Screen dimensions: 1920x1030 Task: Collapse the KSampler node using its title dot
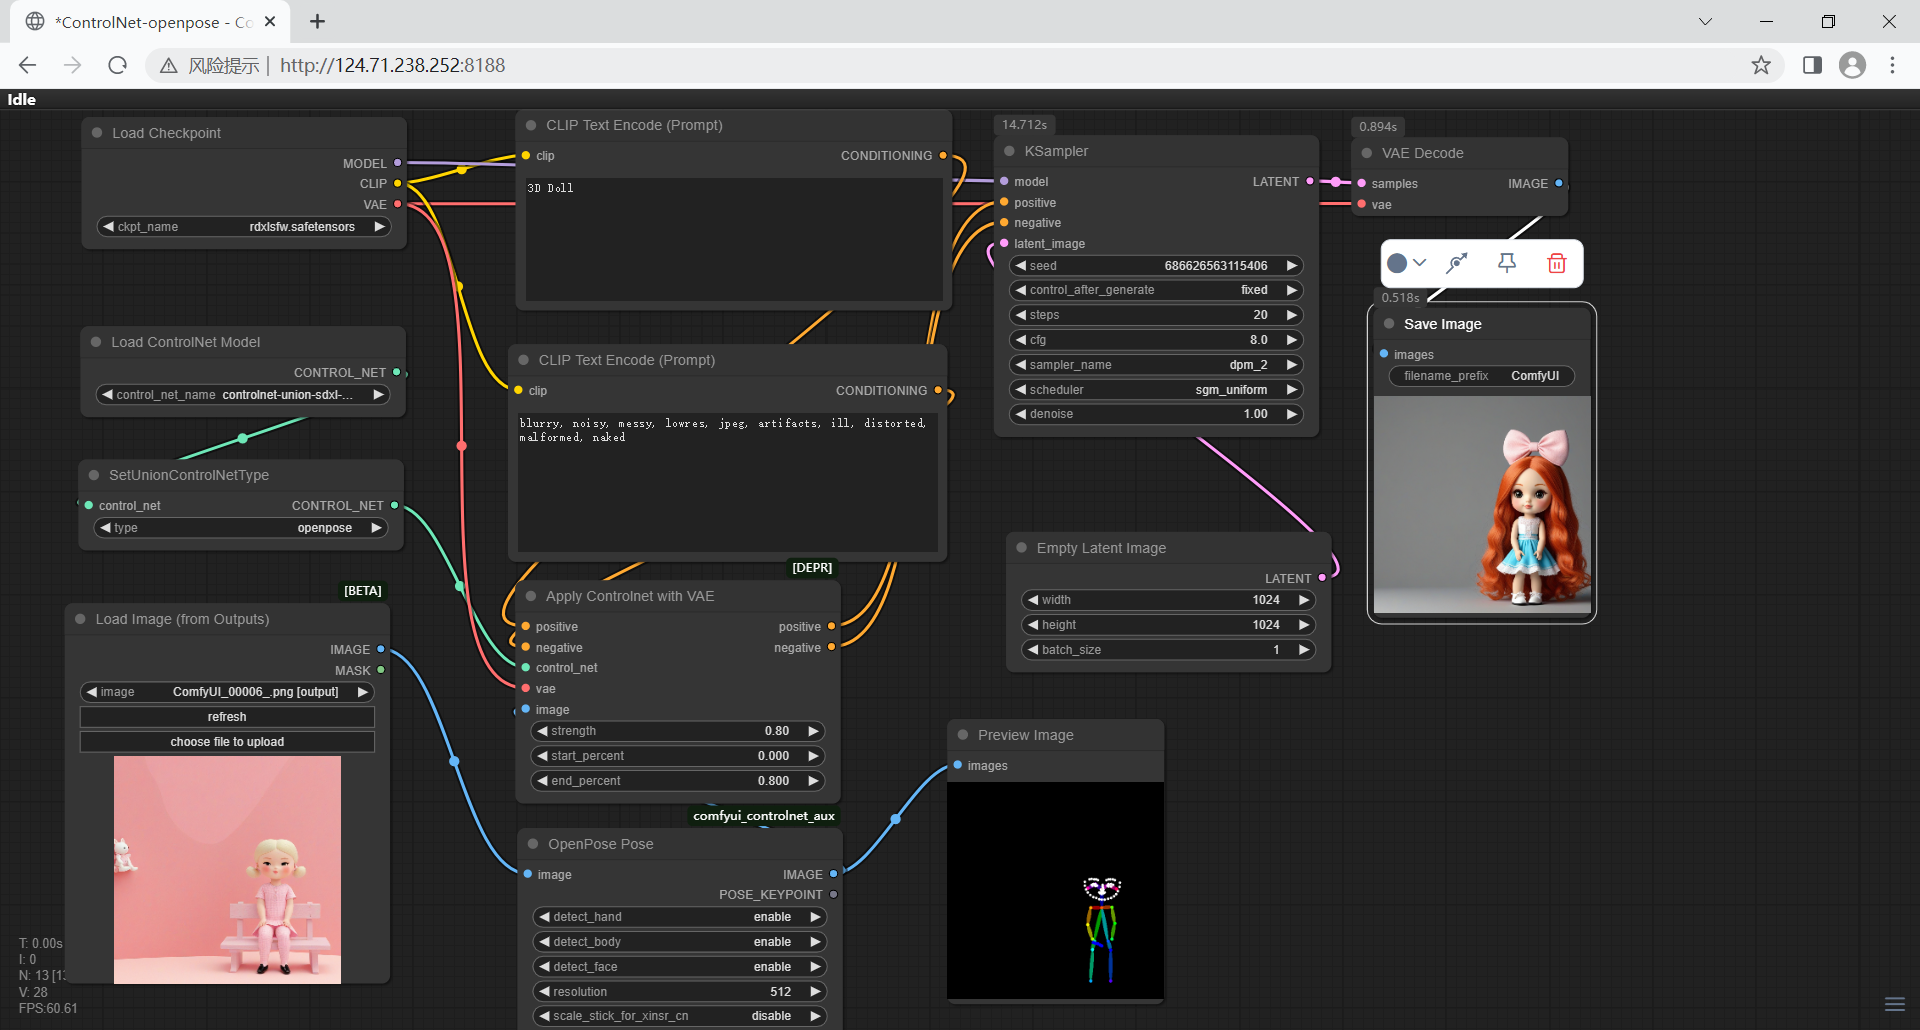pos(1009,151)
